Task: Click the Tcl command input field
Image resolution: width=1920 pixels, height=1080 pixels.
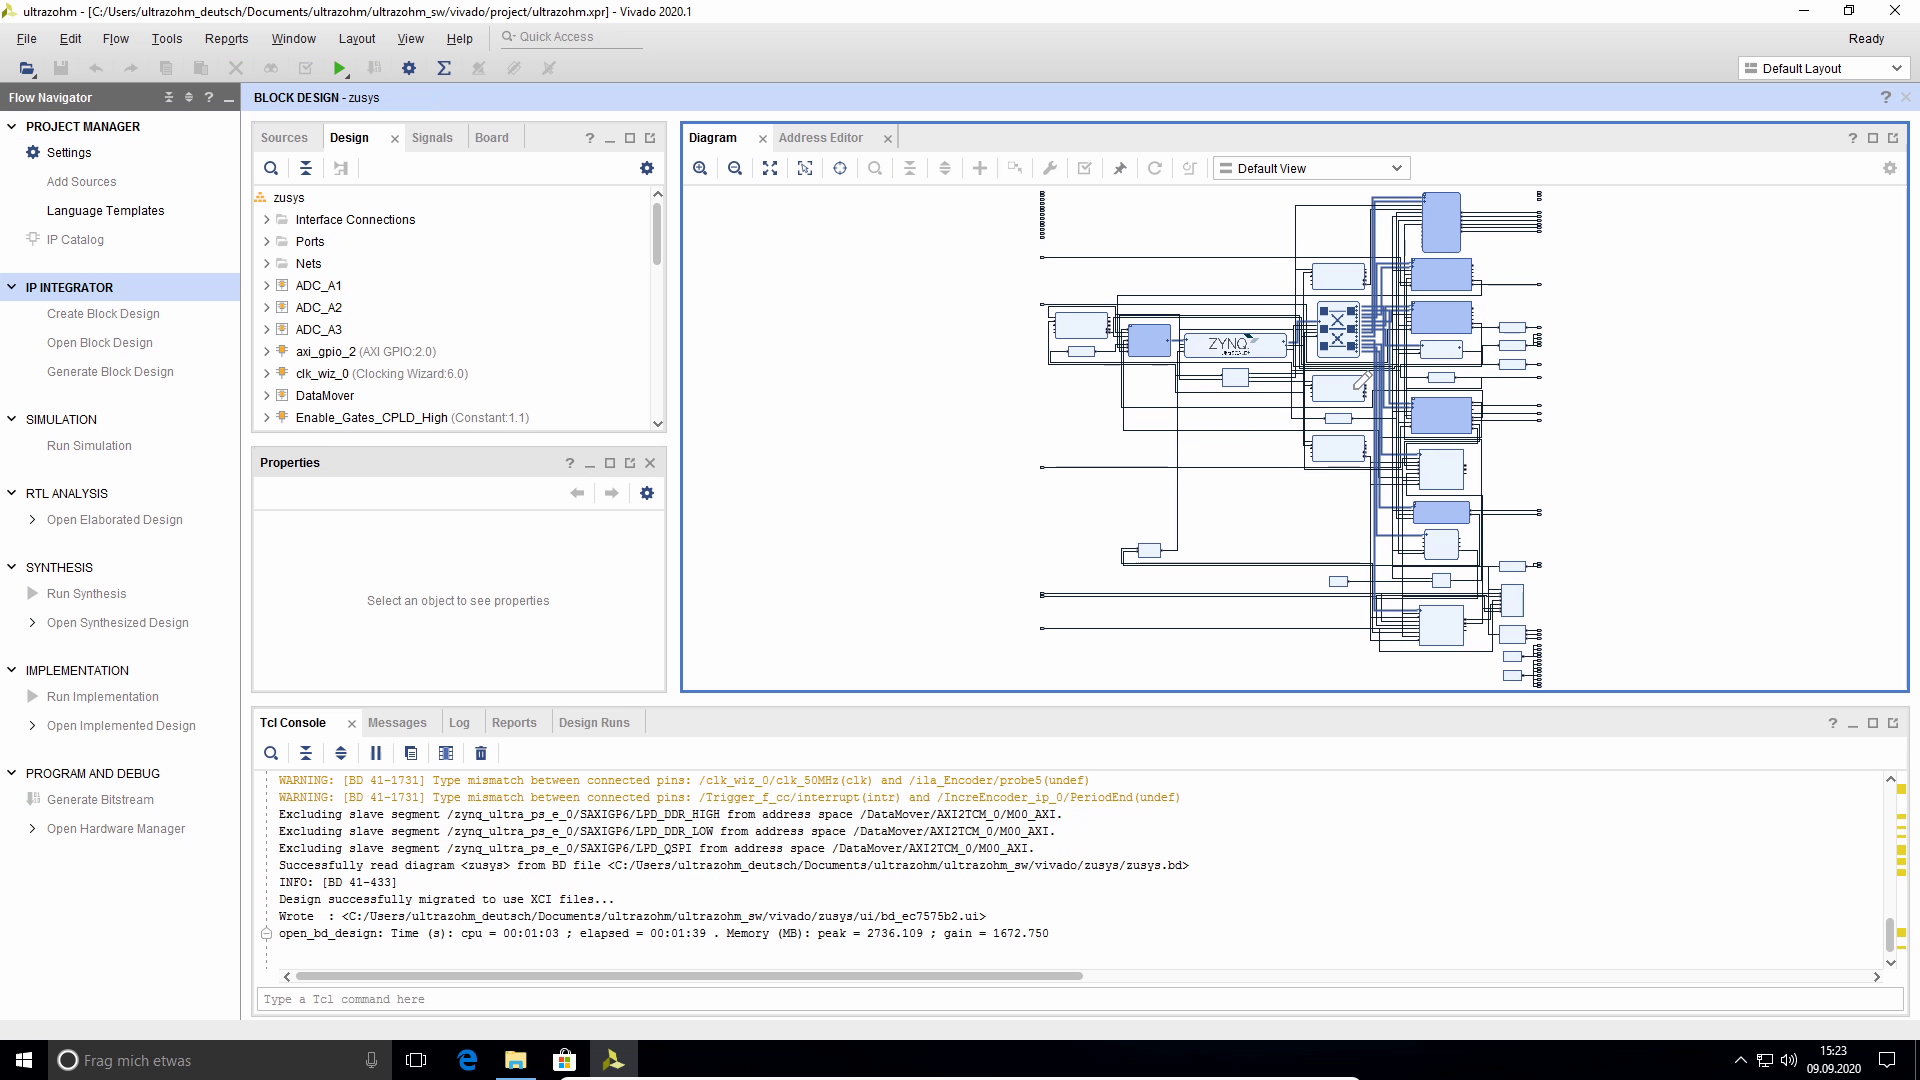Action: click(1080, 999)
